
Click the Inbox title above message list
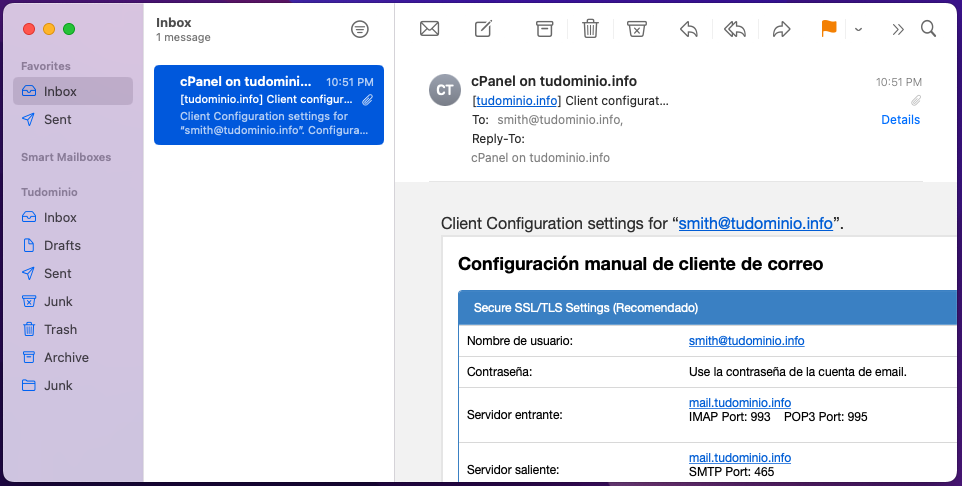point(174,23)
